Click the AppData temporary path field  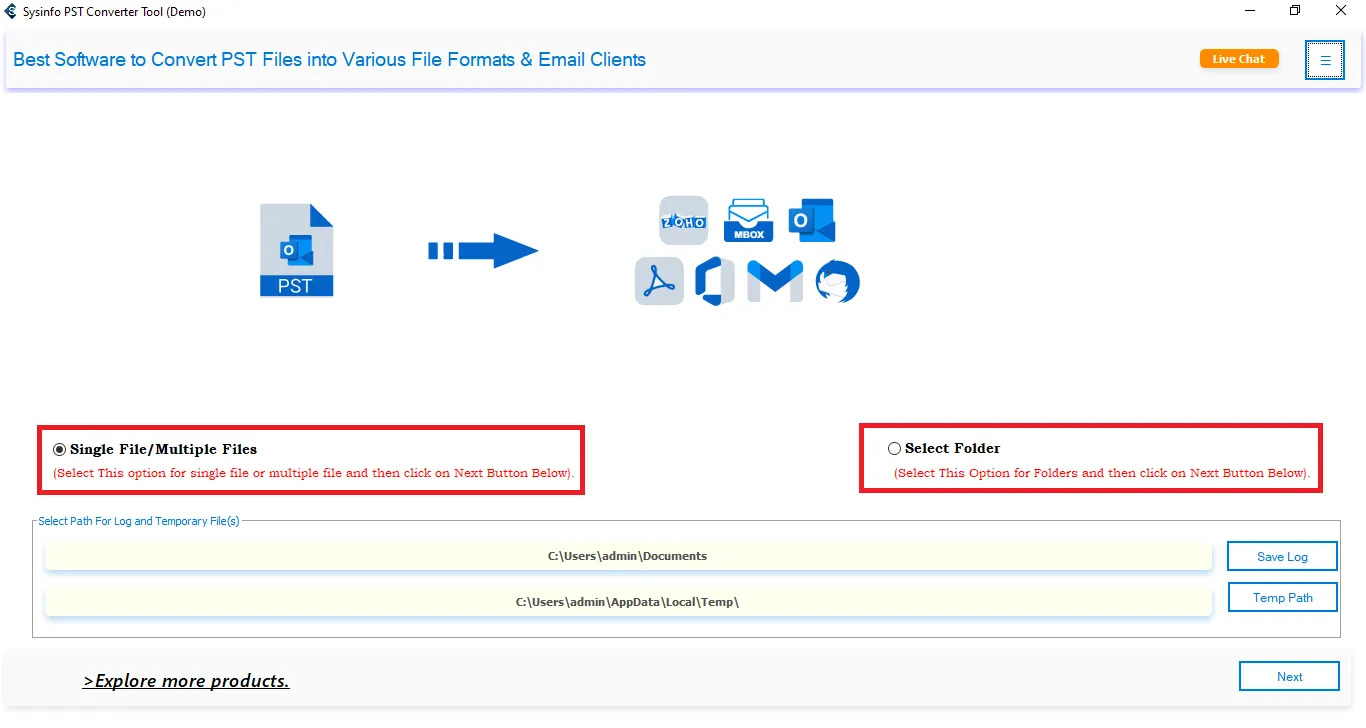pyautogui.click(x=628, y=601)
